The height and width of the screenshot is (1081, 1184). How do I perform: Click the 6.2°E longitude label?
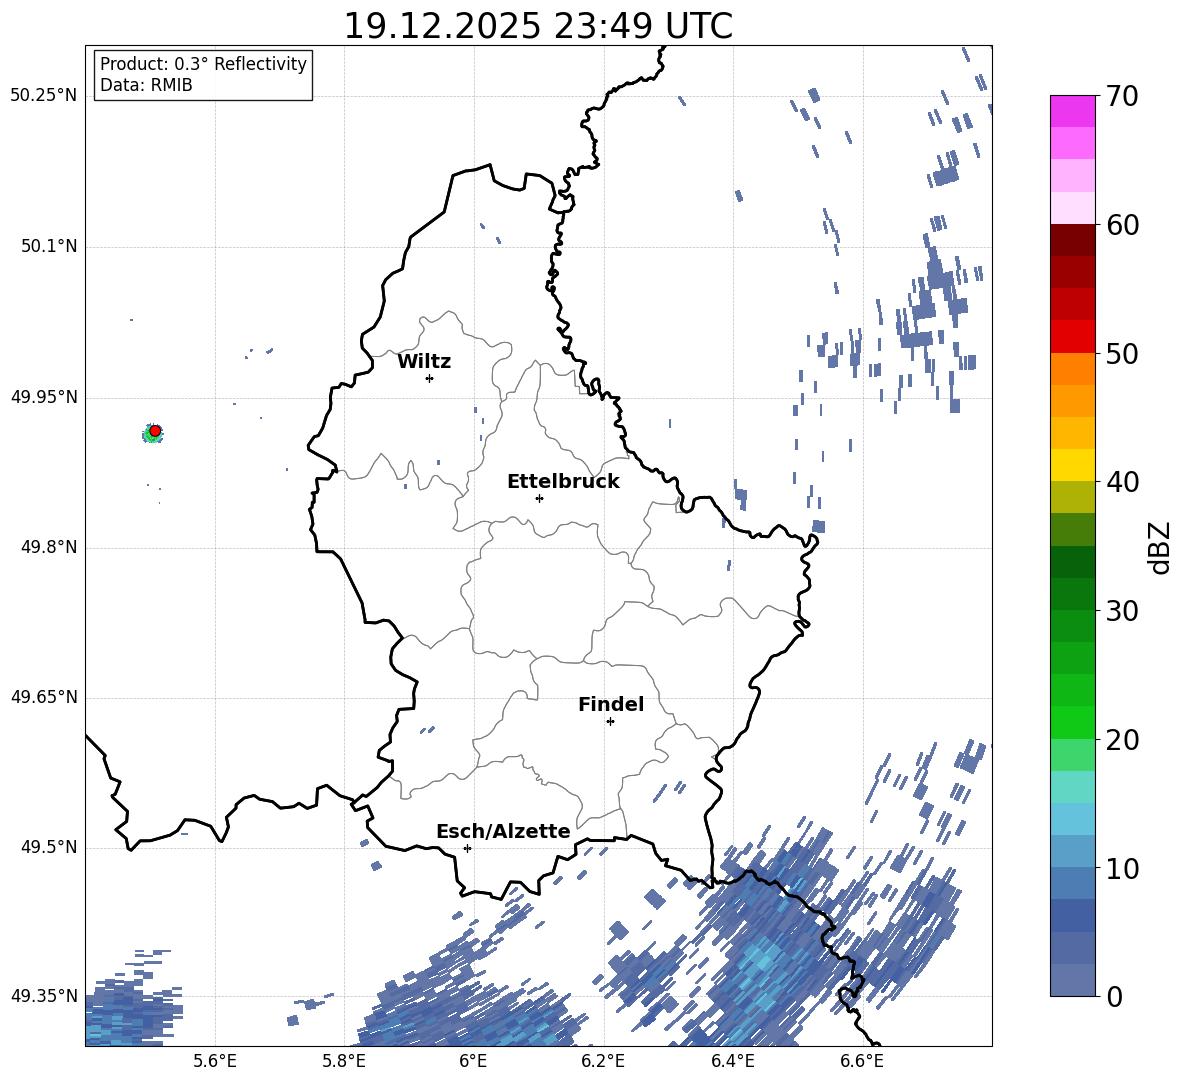point(603,1062)
